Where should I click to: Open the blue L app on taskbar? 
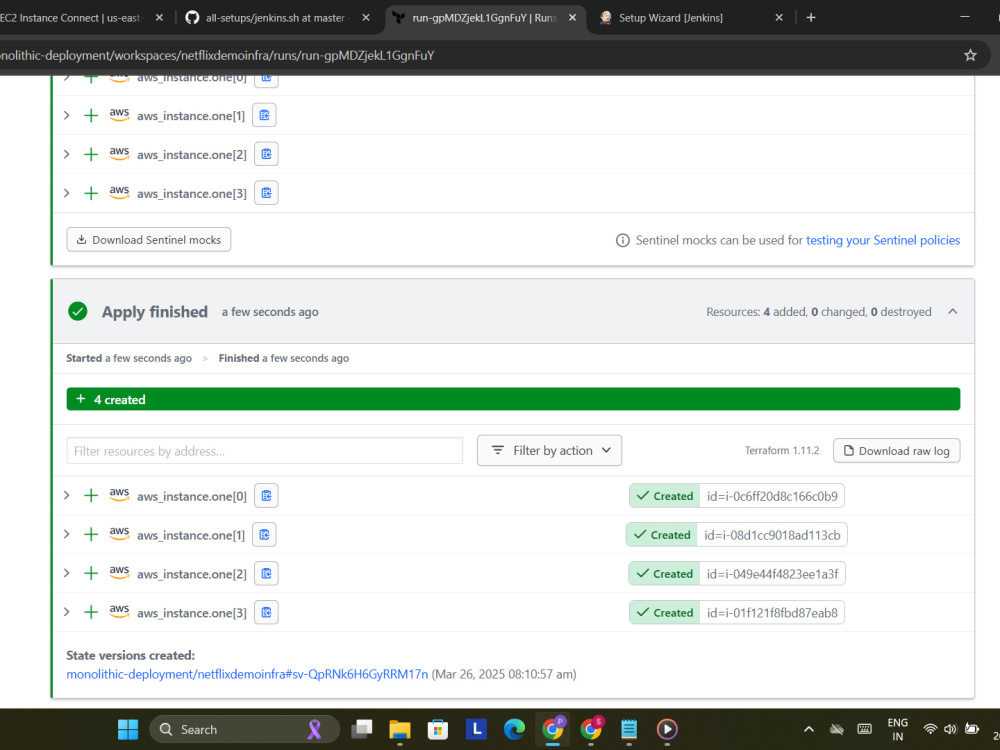pos(476,729)
